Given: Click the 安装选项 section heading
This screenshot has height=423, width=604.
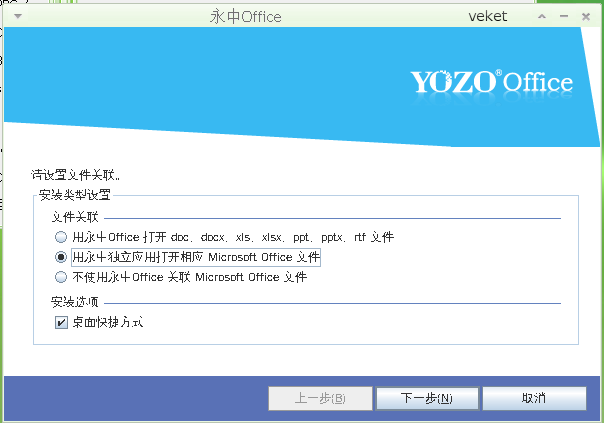Looking at the screenshot, I should click(75, 302).
